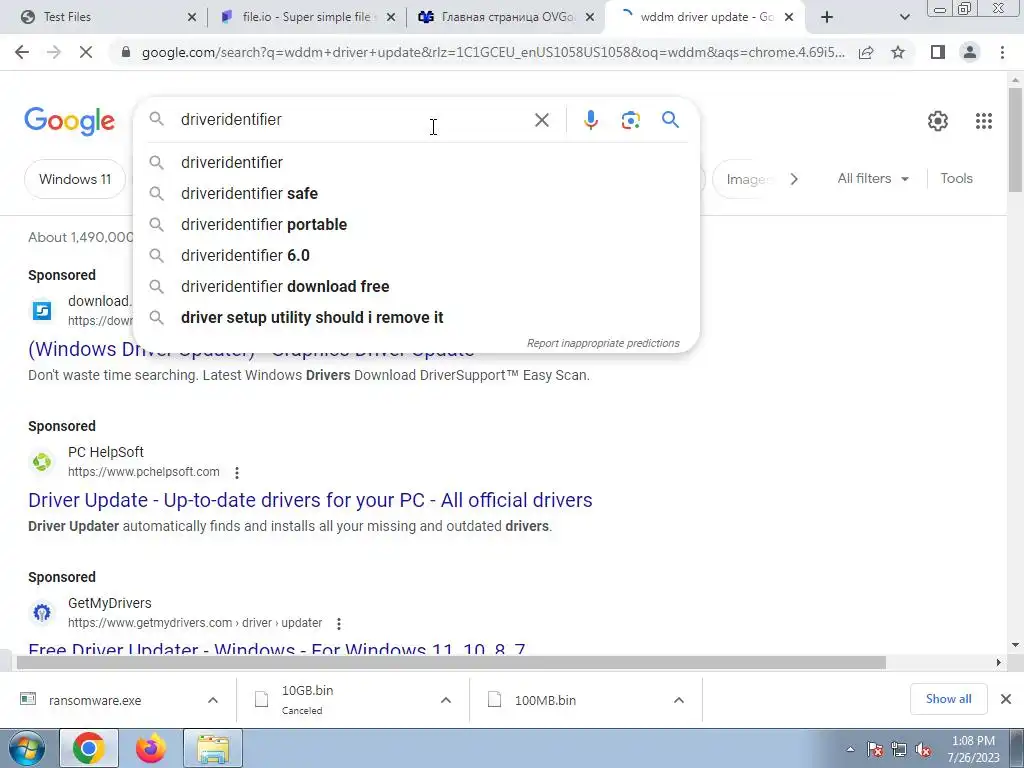Go back to the previous page

point(22,52)
